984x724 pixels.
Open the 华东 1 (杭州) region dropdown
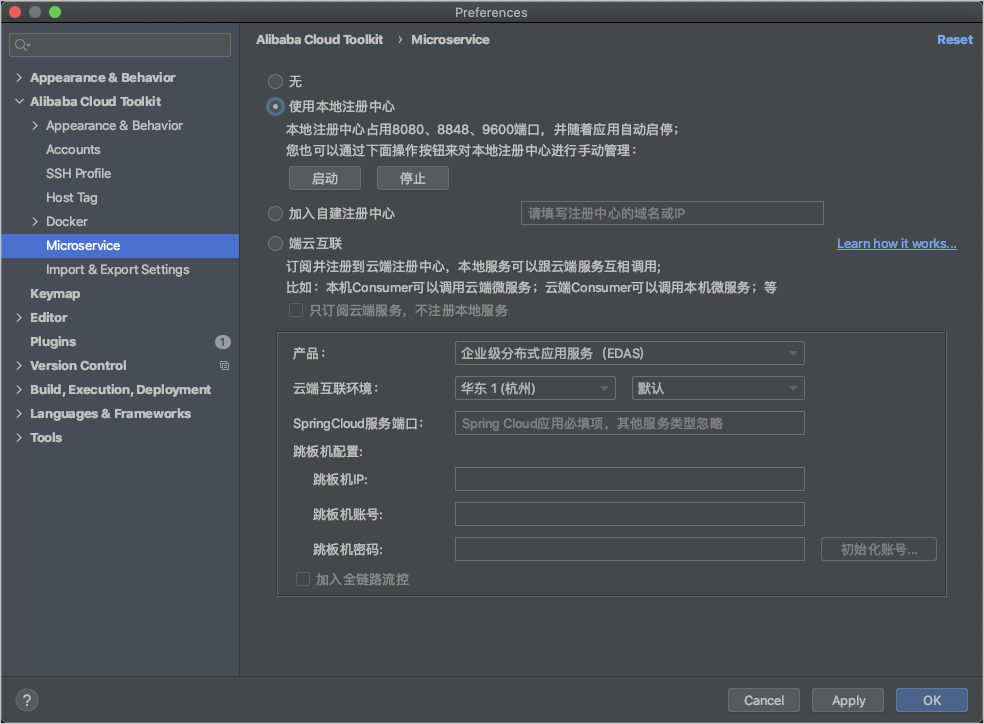pos(535,388)
